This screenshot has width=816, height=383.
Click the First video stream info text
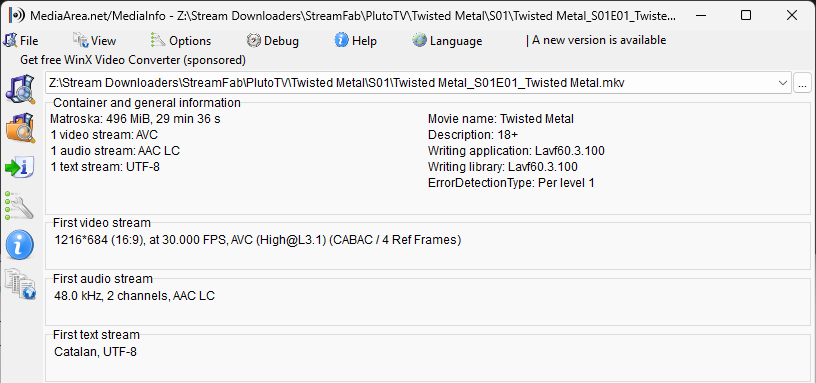coord(258,240)
